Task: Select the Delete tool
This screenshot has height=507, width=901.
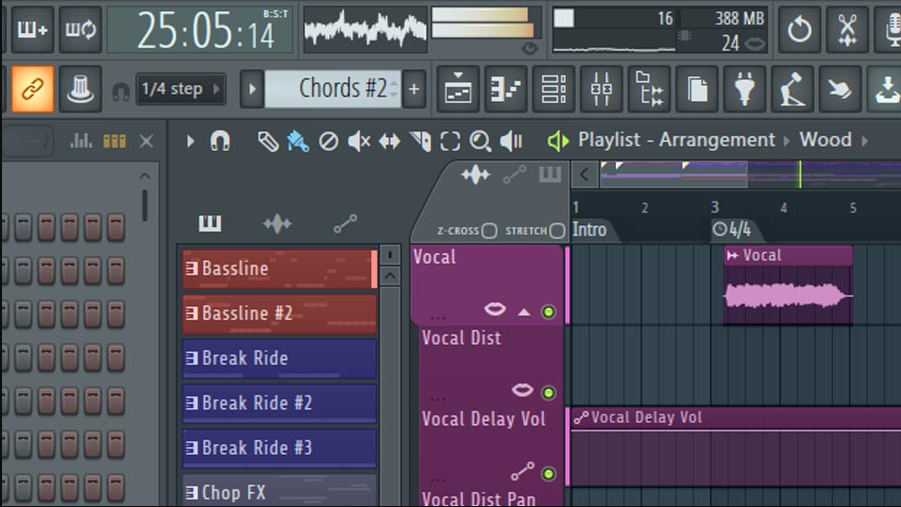Action: pos(329,141)
